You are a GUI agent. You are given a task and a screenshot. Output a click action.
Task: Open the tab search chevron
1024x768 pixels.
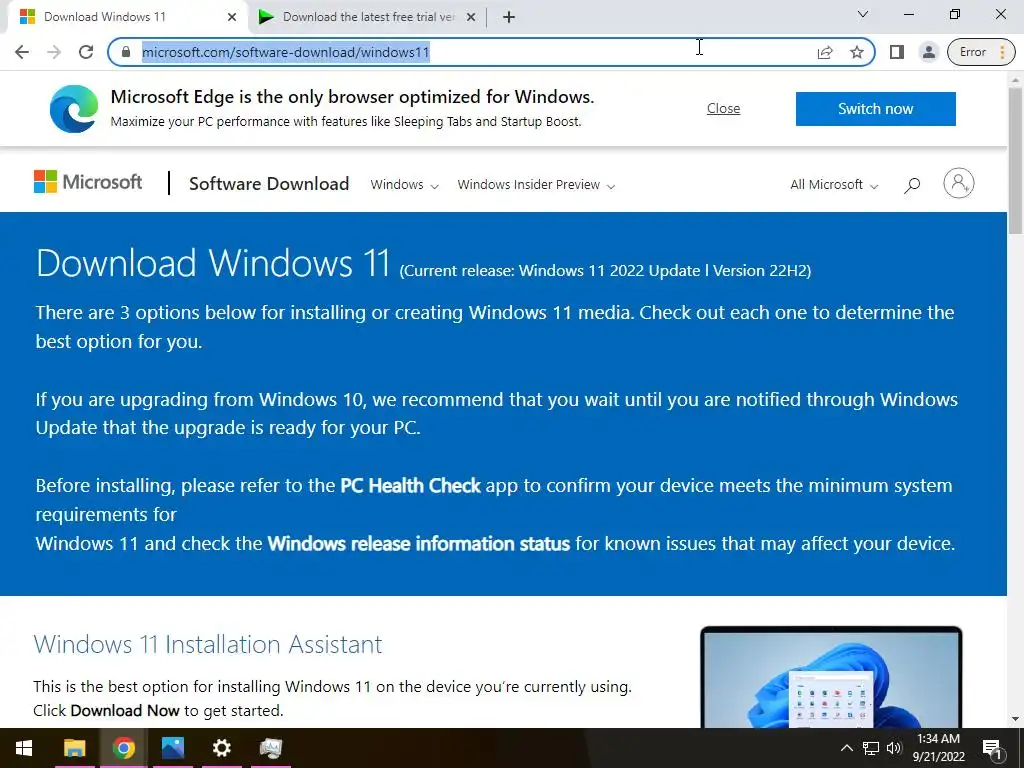(x=863, y=14)
